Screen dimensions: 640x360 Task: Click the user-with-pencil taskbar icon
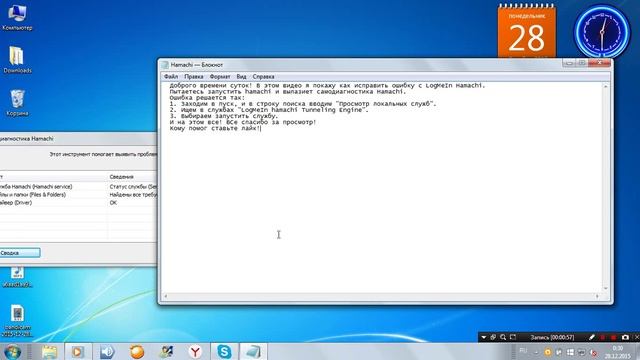coord(166,351)
